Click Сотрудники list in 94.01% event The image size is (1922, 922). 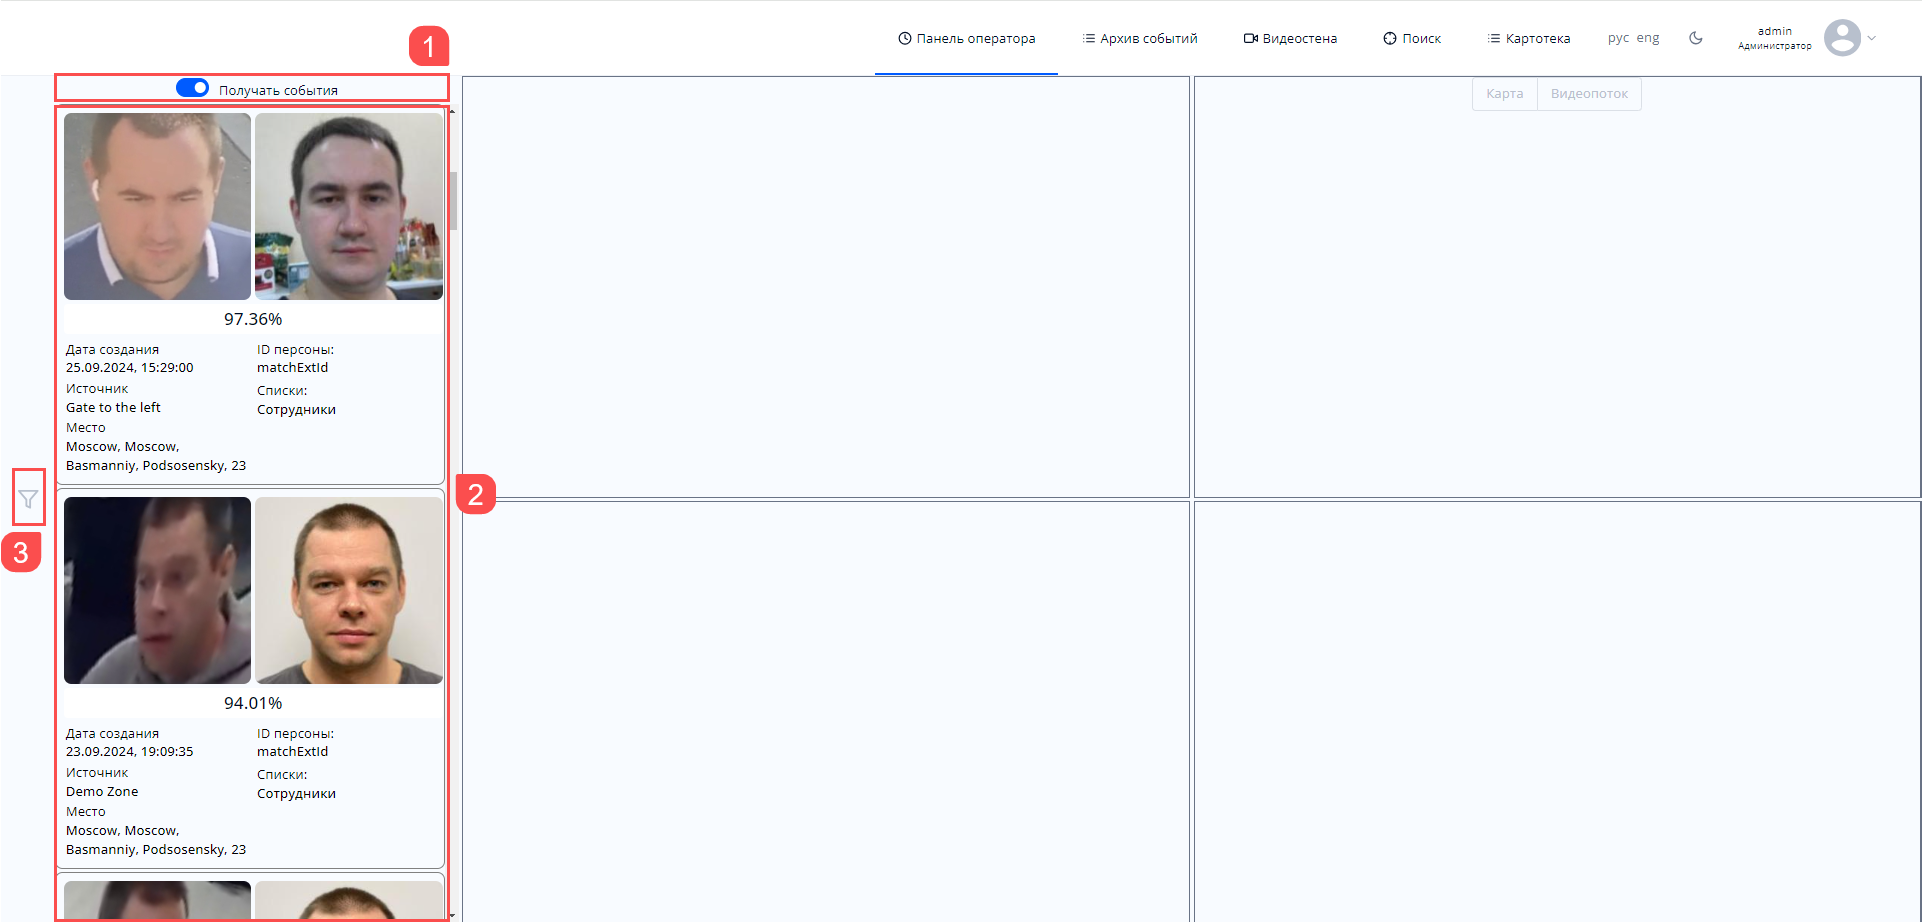coord(296,794)
